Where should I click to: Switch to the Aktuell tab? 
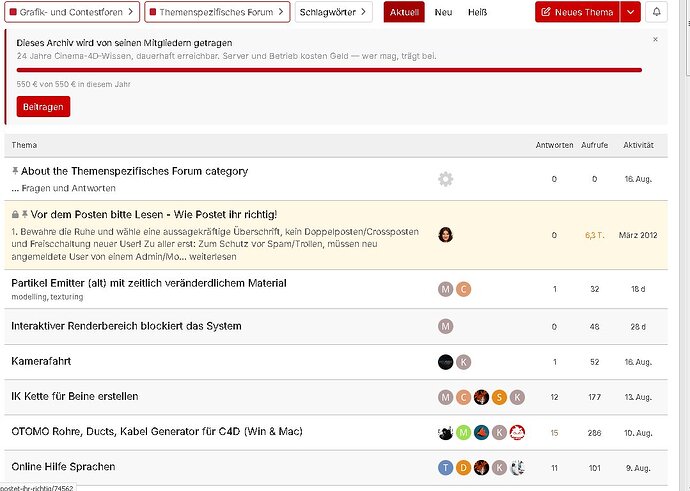[x=404, y=12]
